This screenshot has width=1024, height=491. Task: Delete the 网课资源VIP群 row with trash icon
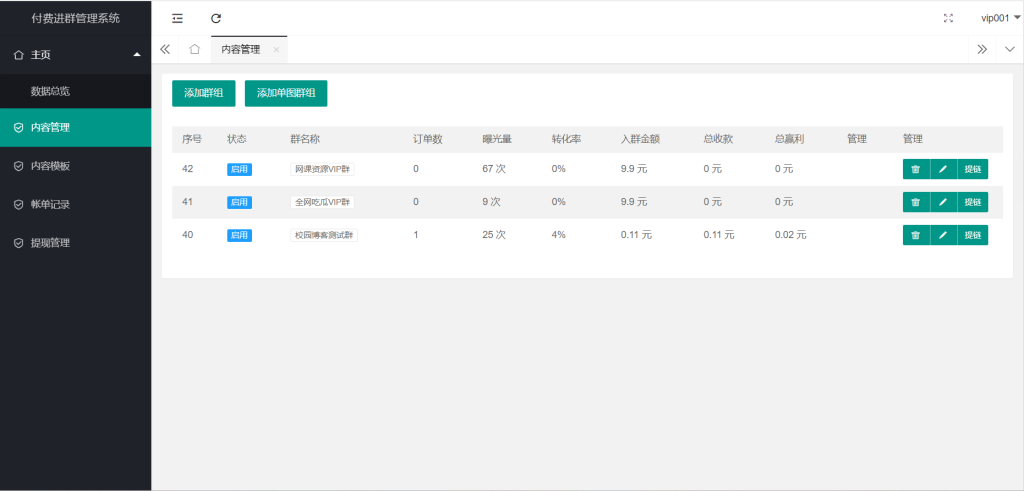(x=915, y=169)
